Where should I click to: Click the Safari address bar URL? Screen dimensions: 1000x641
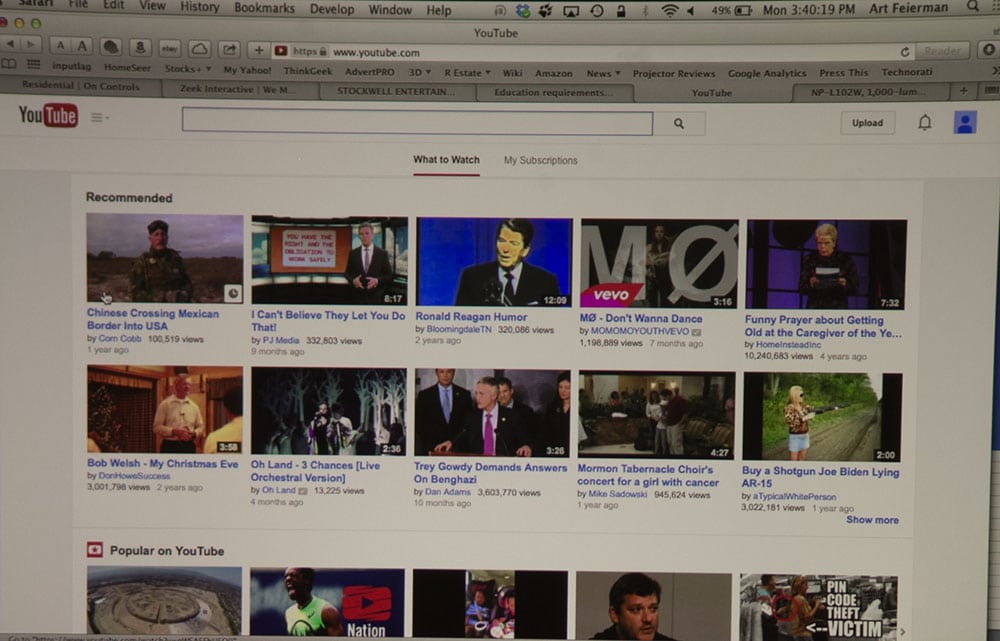coord(376,52)
